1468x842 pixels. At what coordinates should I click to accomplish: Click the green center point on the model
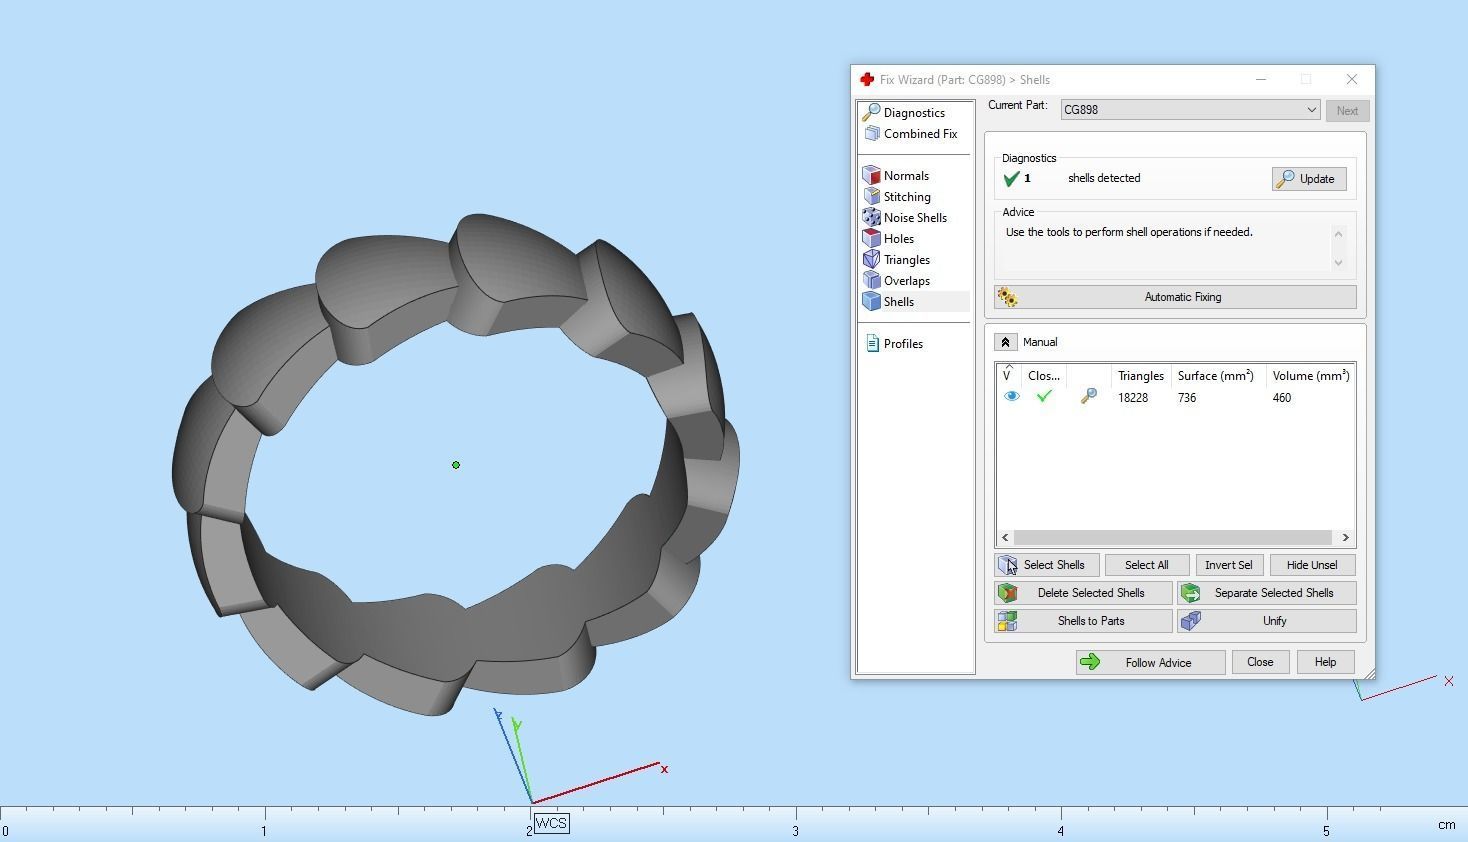coord(456,465)
